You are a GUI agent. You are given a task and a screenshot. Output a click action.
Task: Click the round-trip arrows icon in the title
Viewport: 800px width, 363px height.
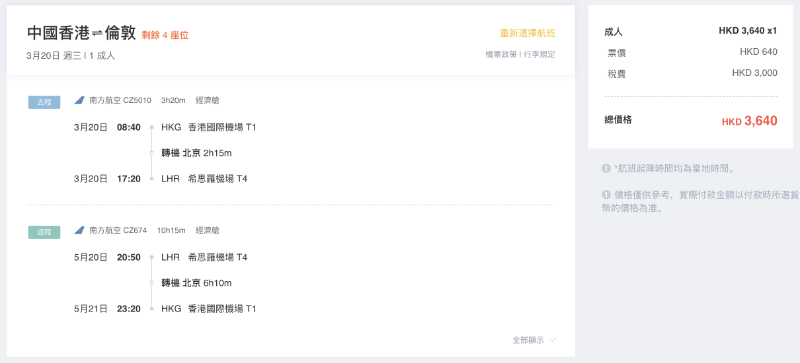point(97,34)
